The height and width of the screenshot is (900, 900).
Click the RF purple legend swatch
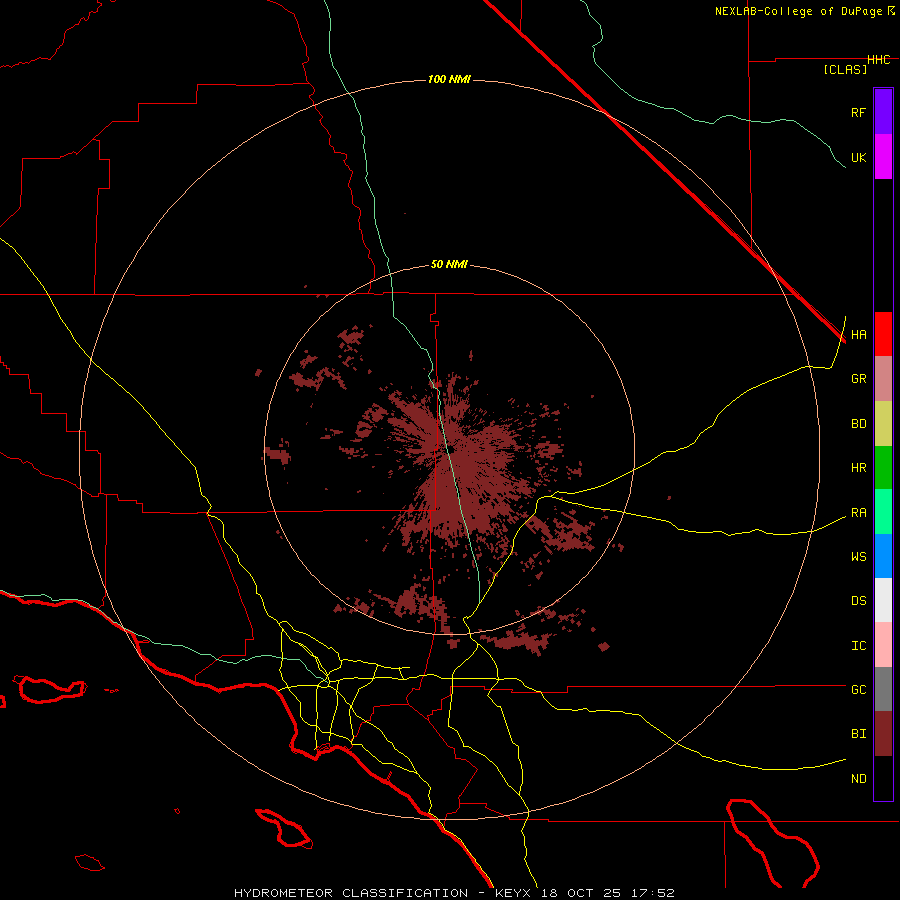883,112
